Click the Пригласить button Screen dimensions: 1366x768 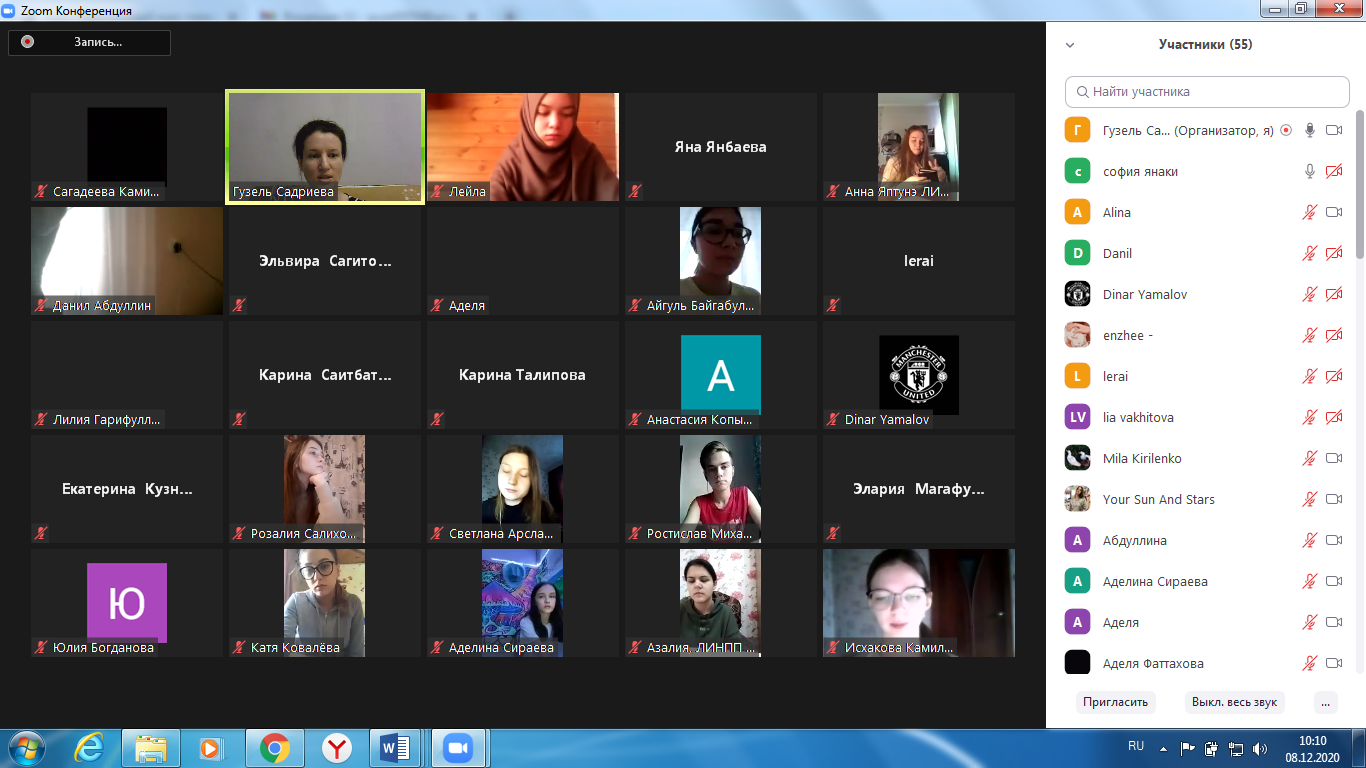[x=1115, y=702]
